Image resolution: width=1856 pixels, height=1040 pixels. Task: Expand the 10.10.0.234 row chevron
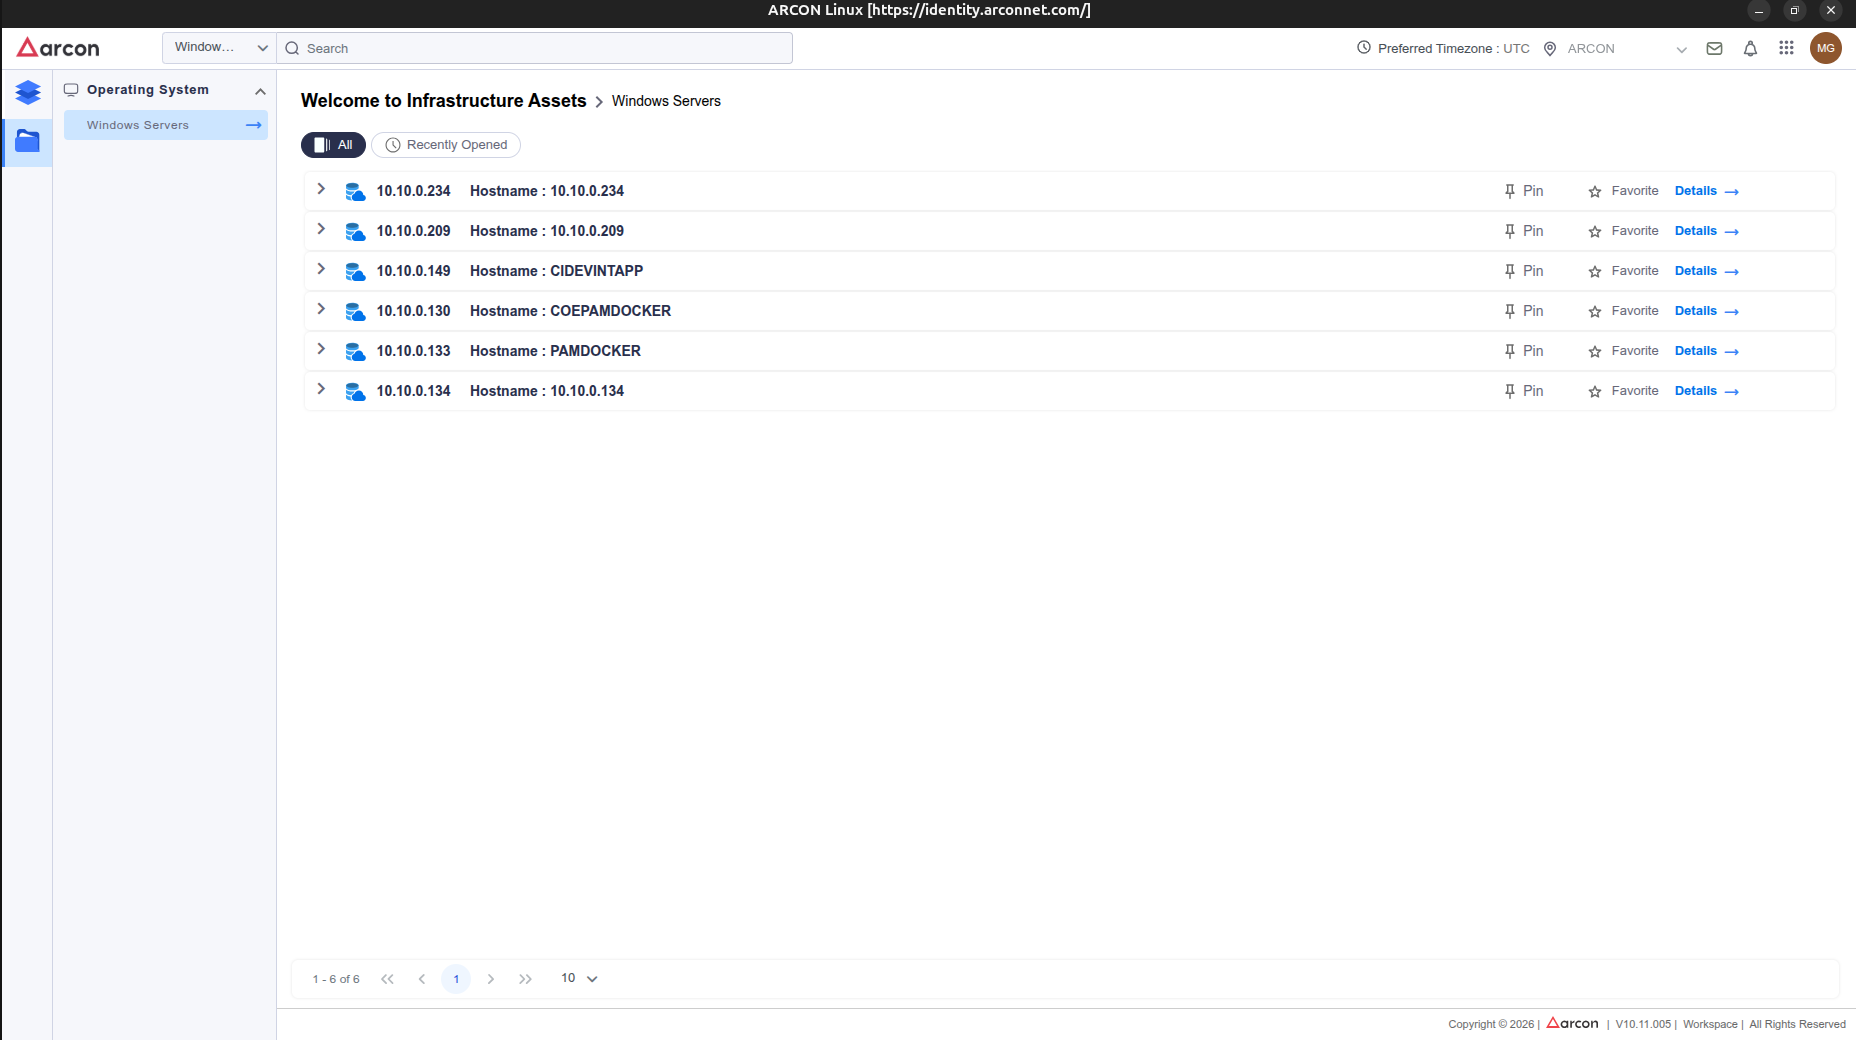321,189
